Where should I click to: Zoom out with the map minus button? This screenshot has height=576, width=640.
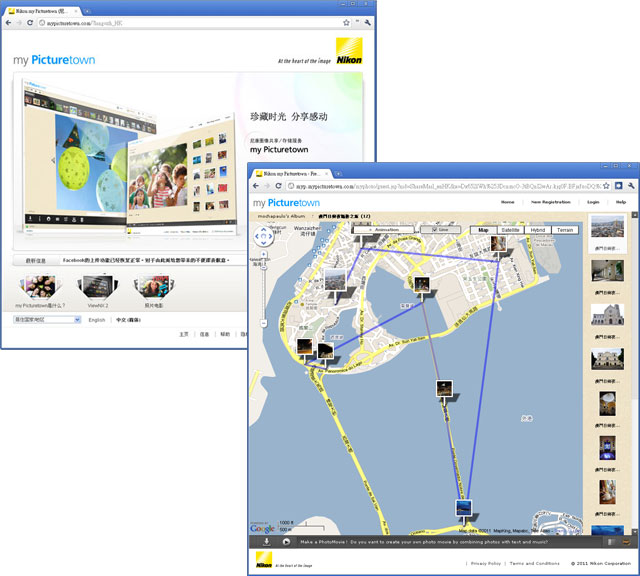coord(264,323)
